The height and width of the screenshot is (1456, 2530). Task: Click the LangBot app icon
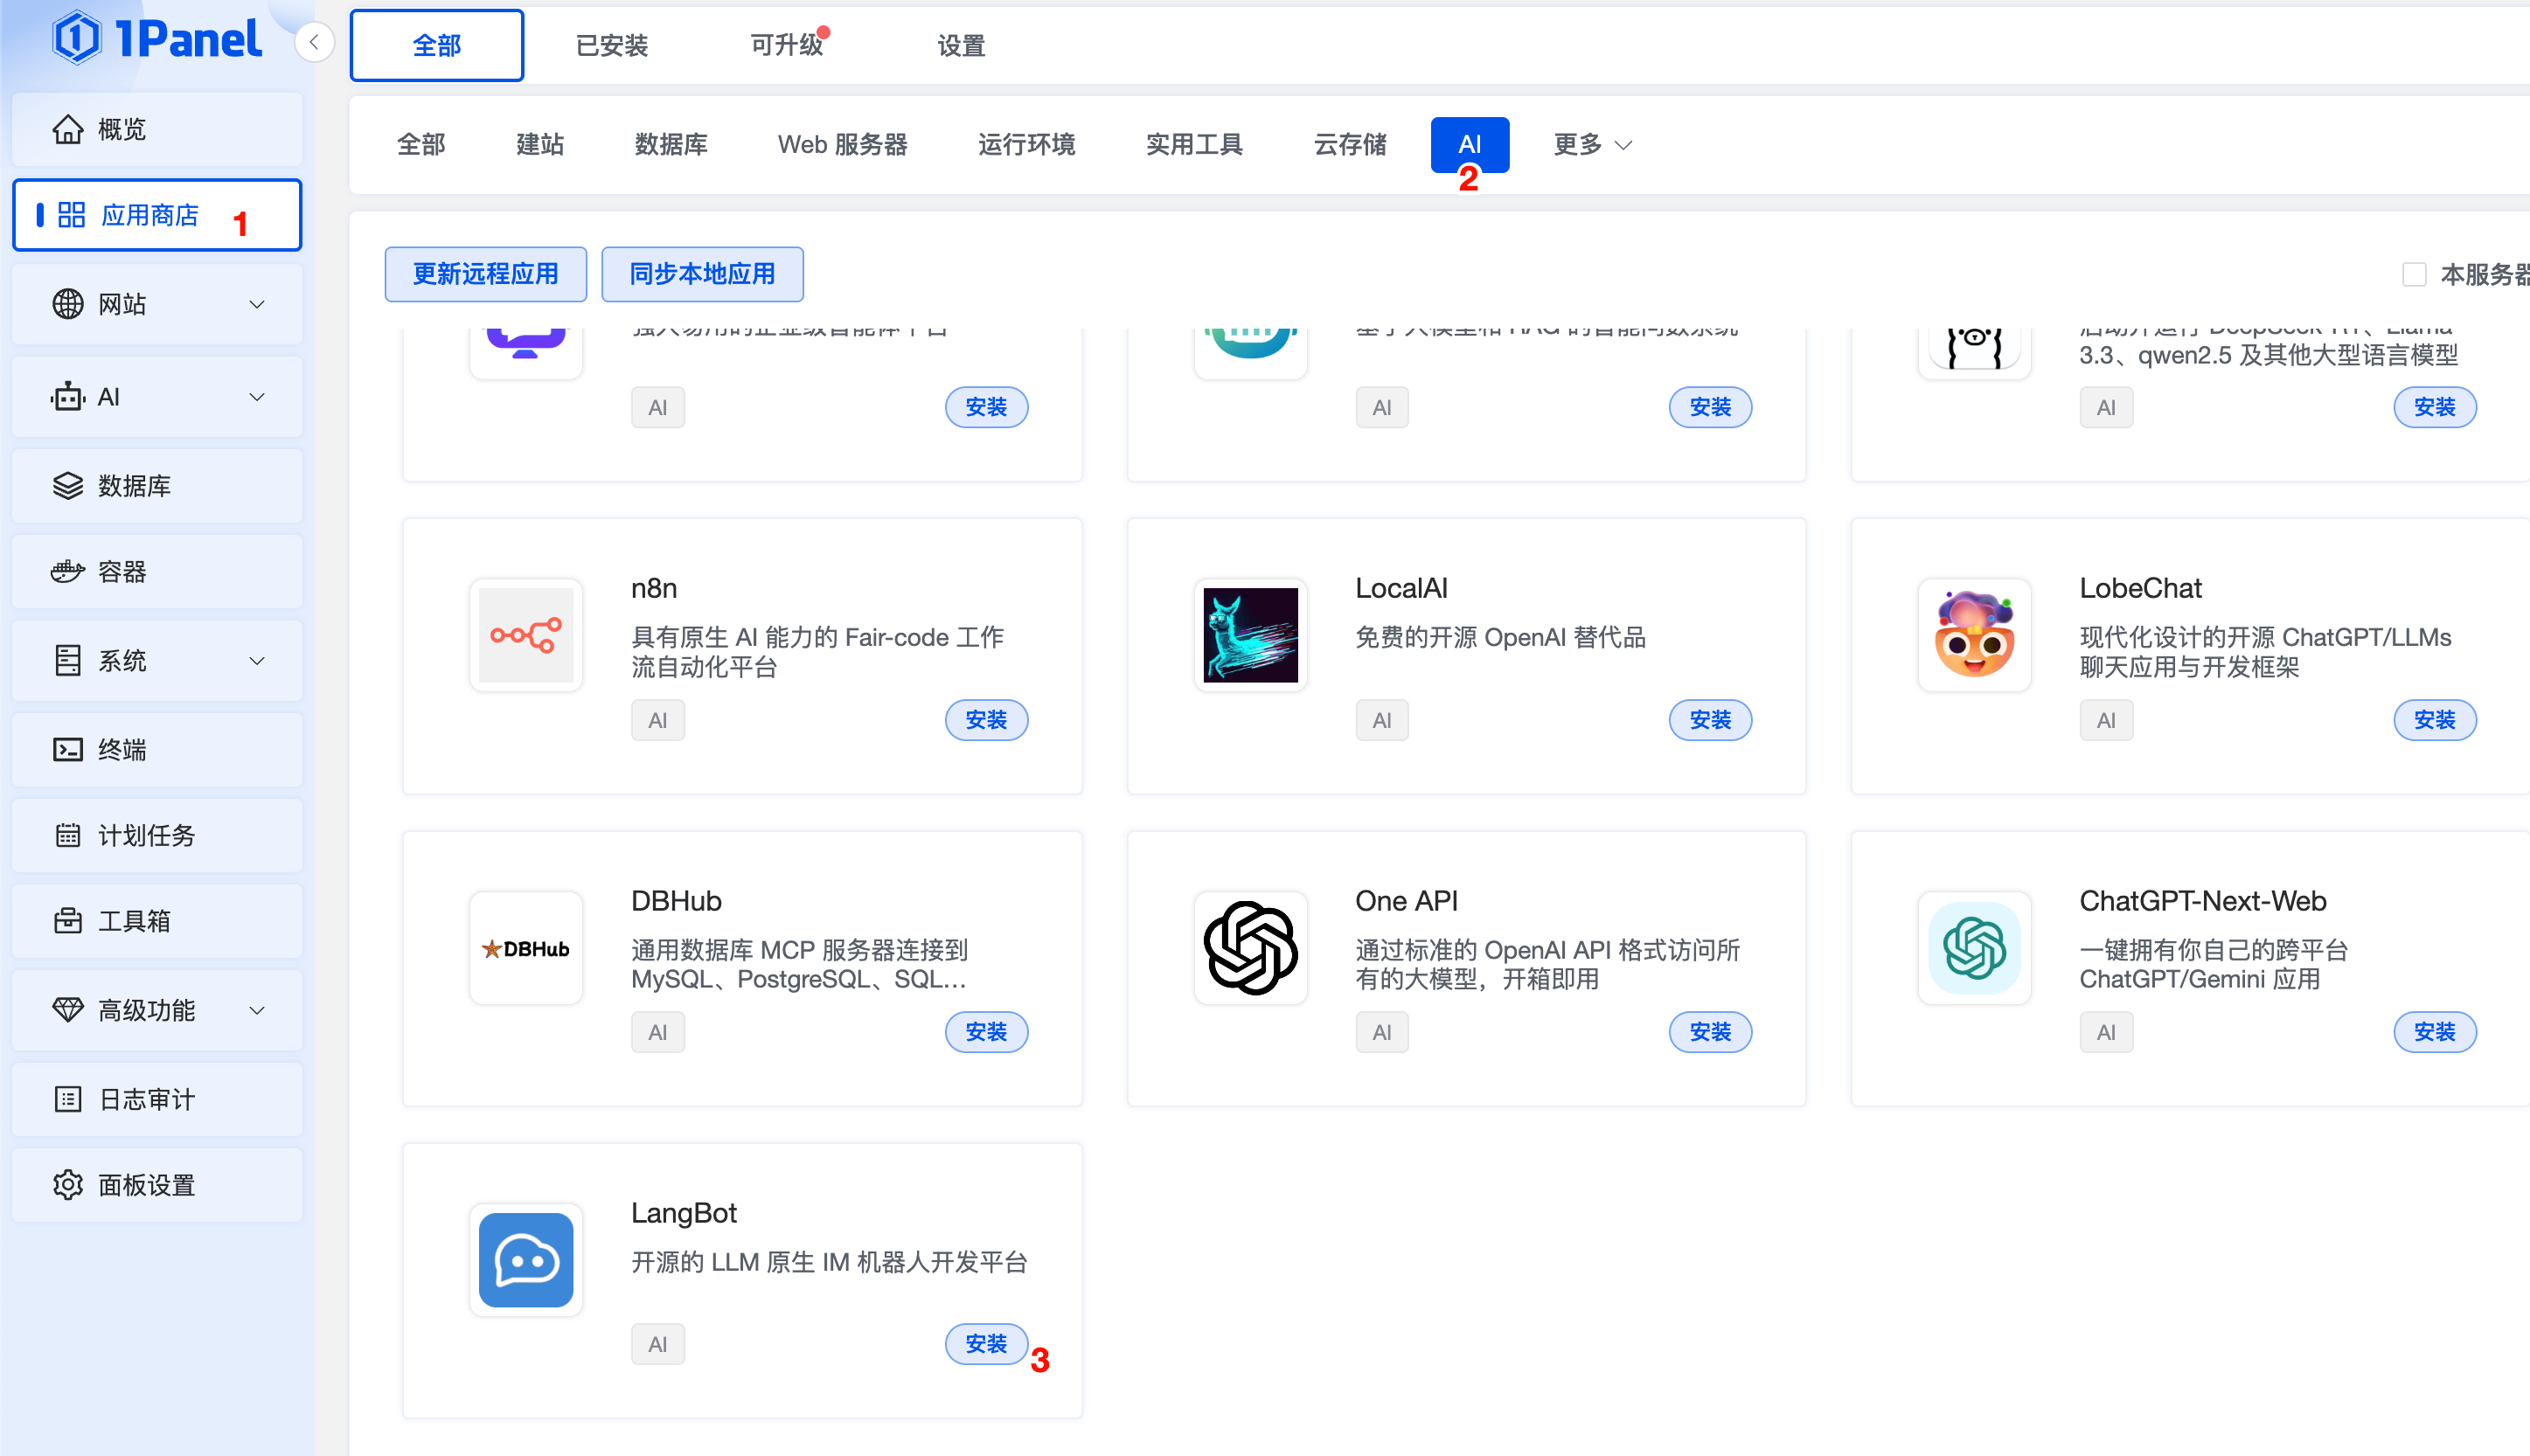point(526,1260)
